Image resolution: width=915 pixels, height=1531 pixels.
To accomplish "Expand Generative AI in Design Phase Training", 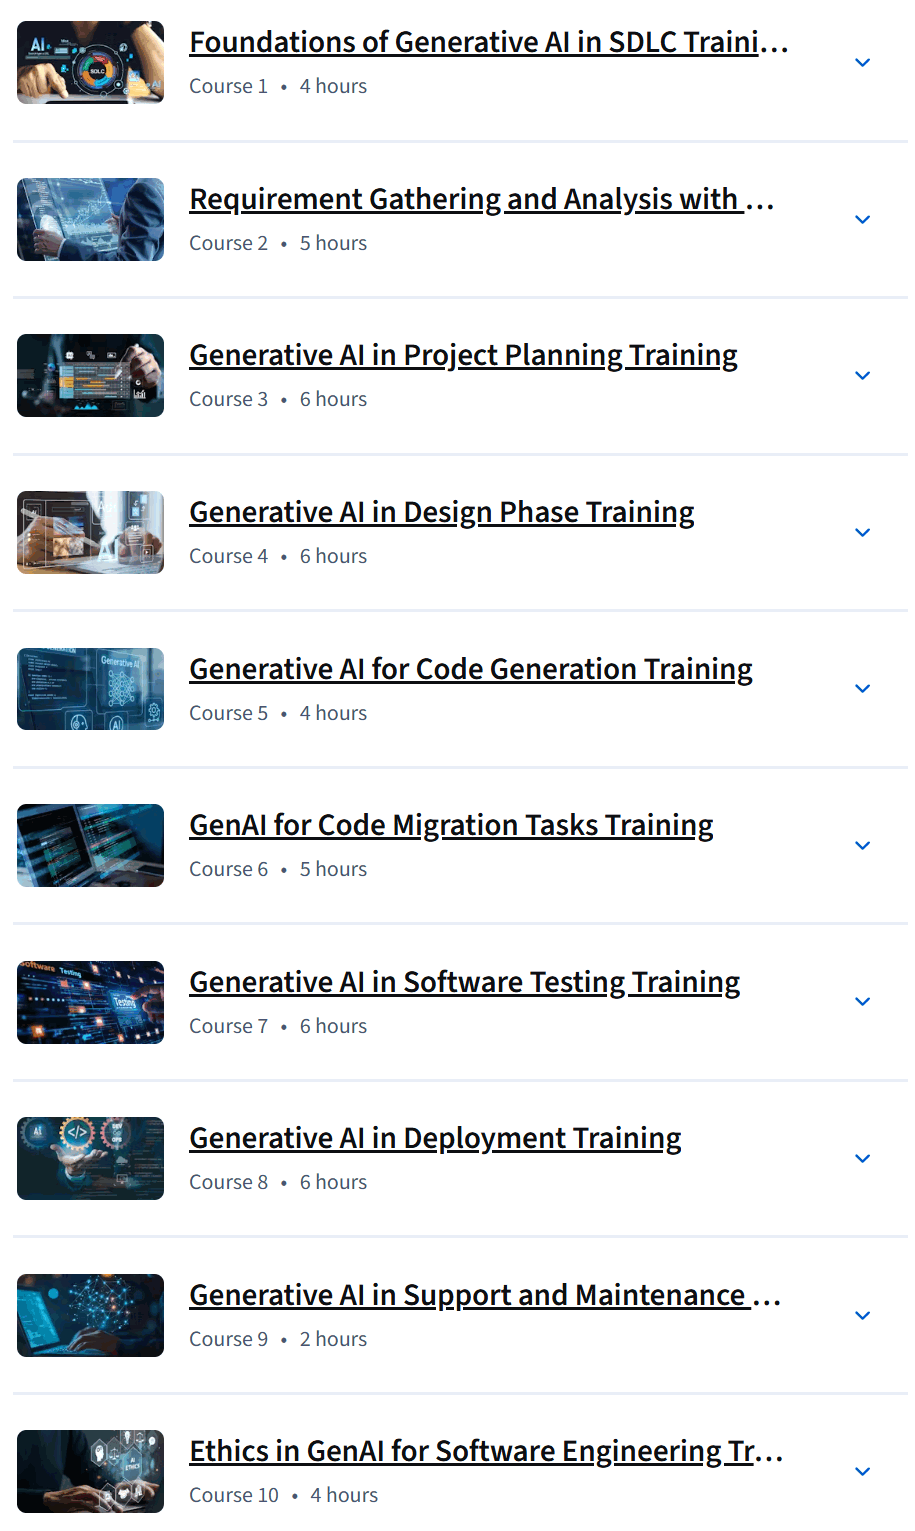I will click(863, 533).
